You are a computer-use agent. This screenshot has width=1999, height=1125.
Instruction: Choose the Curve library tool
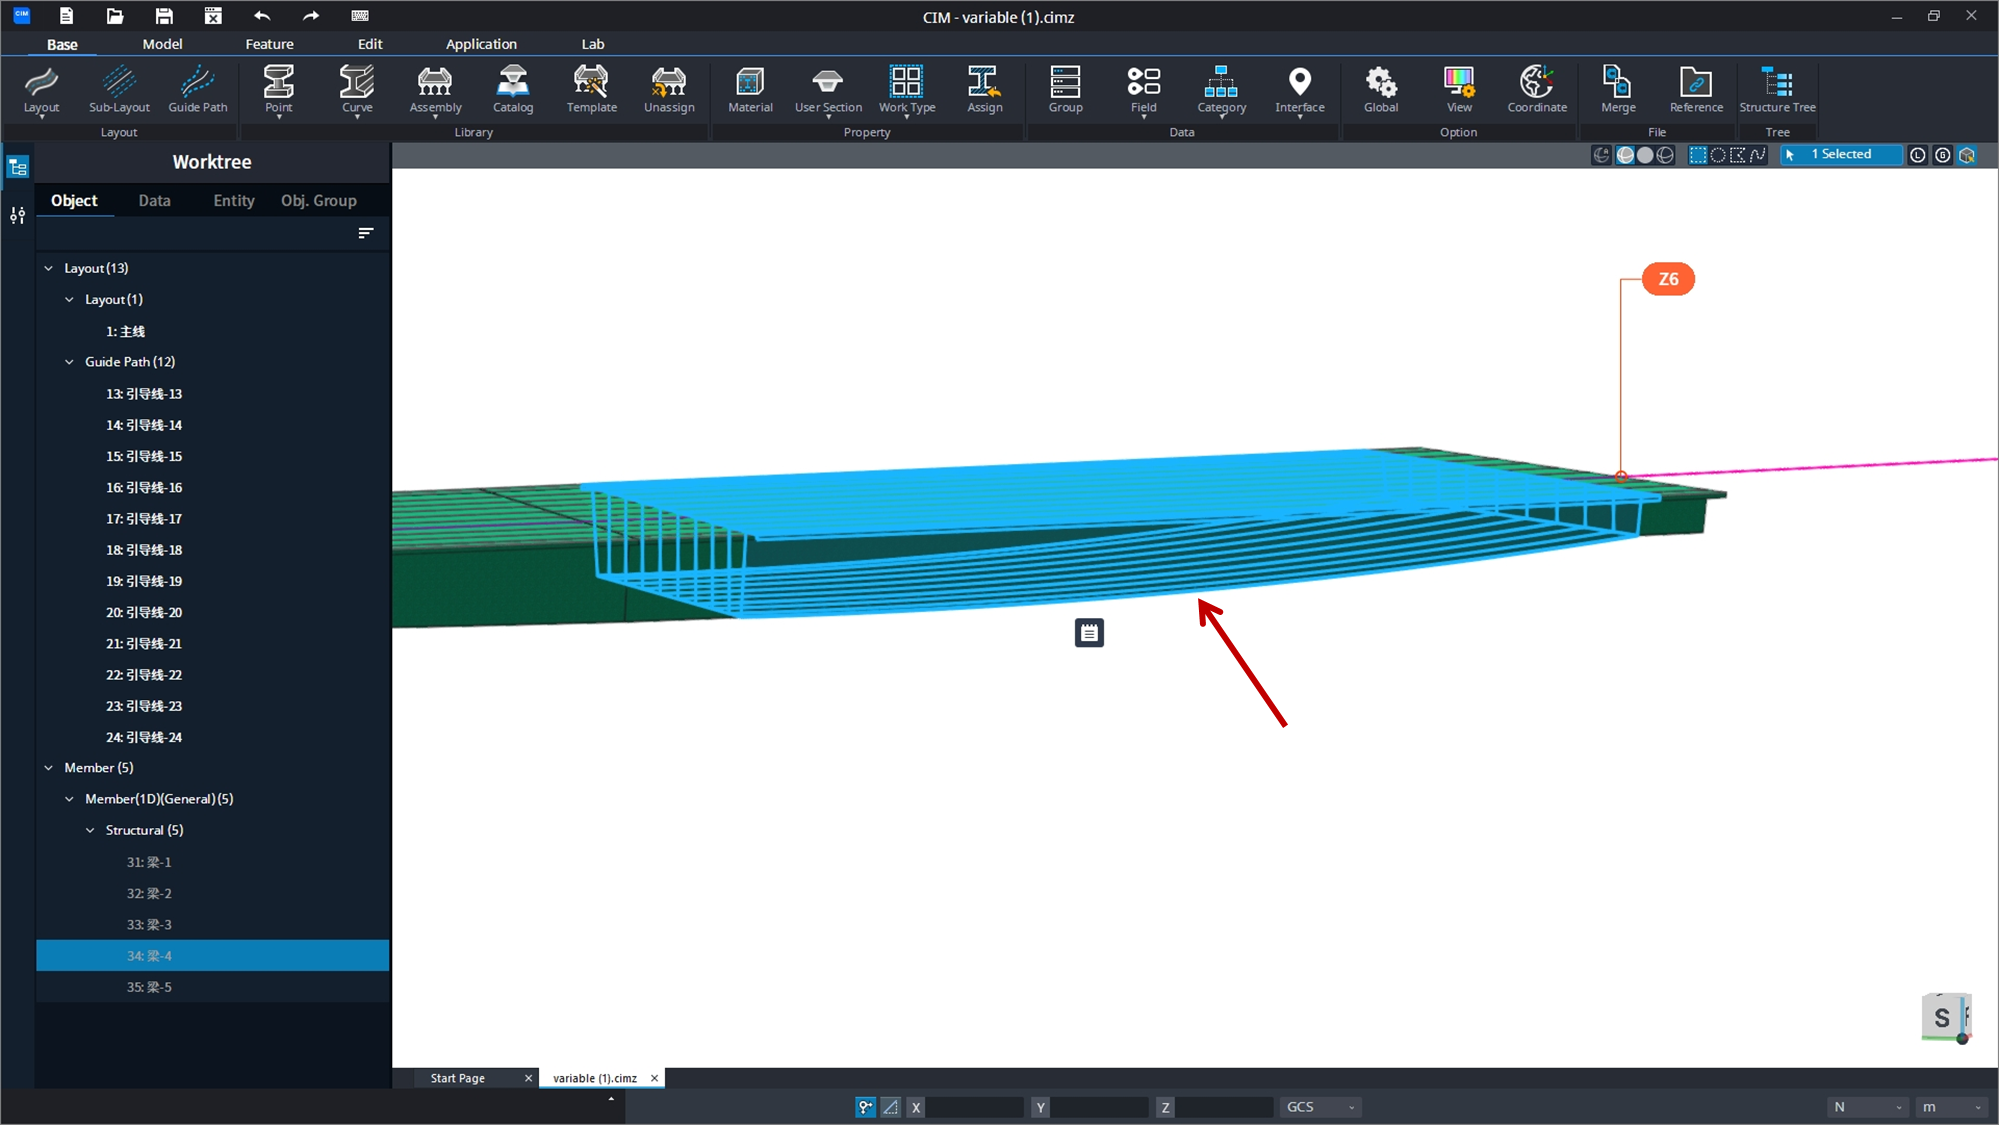(x=357, y=90)
